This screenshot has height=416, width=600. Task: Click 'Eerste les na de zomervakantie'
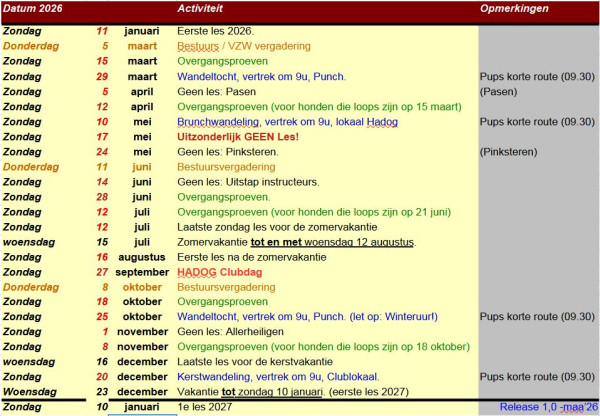(x=251, y=257)
